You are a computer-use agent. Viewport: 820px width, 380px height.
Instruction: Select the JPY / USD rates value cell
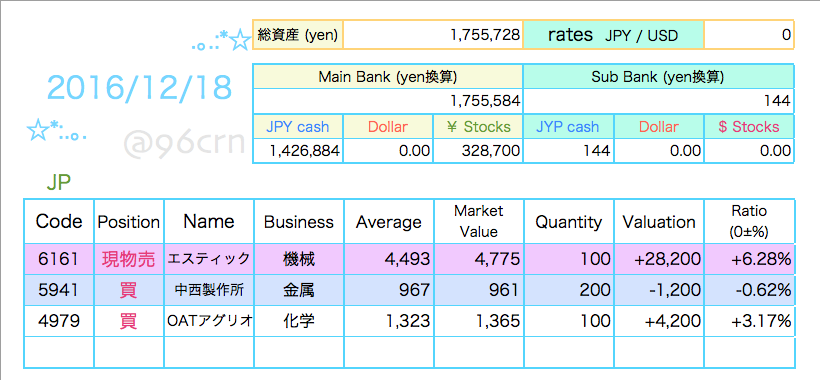point(749,35)
